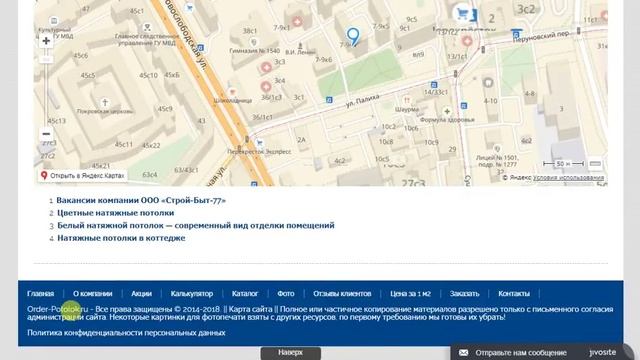This screenshot has height=360, width=640.
Task: Click the jivosite label in chat widget
Action: coord(602,352)
